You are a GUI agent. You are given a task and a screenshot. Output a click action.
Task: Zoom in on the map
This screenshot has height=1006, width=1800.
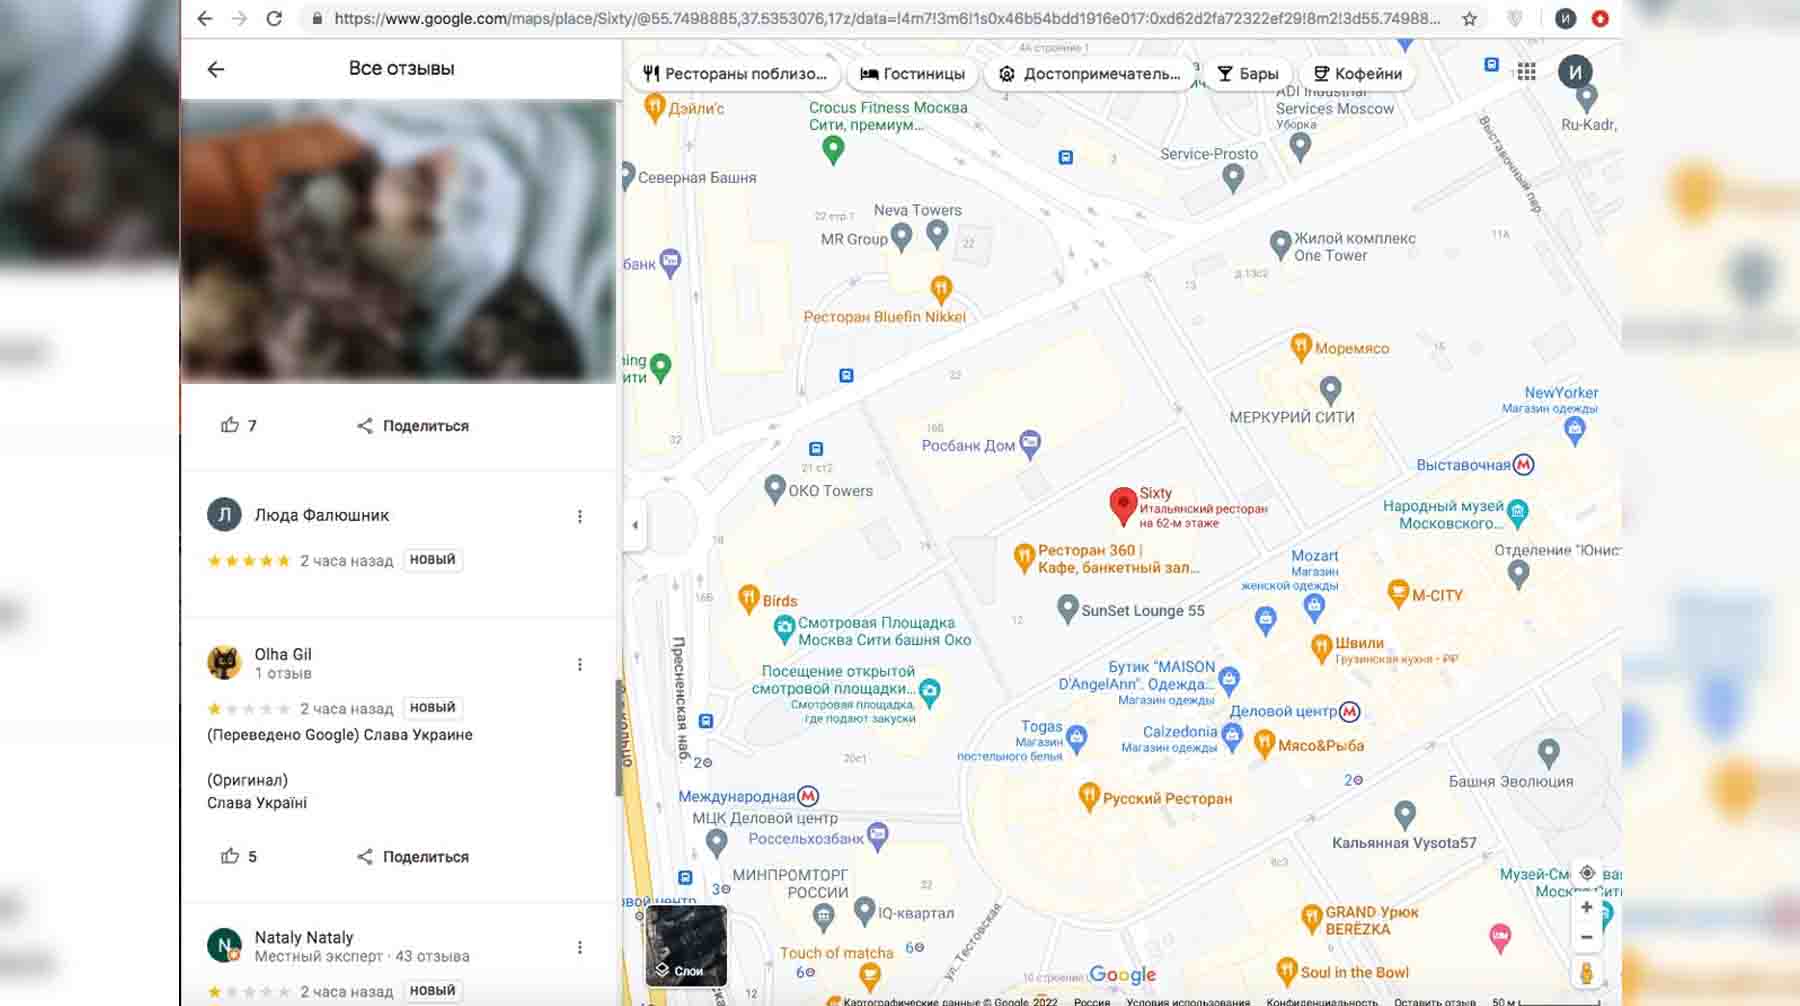point(1586,907)
